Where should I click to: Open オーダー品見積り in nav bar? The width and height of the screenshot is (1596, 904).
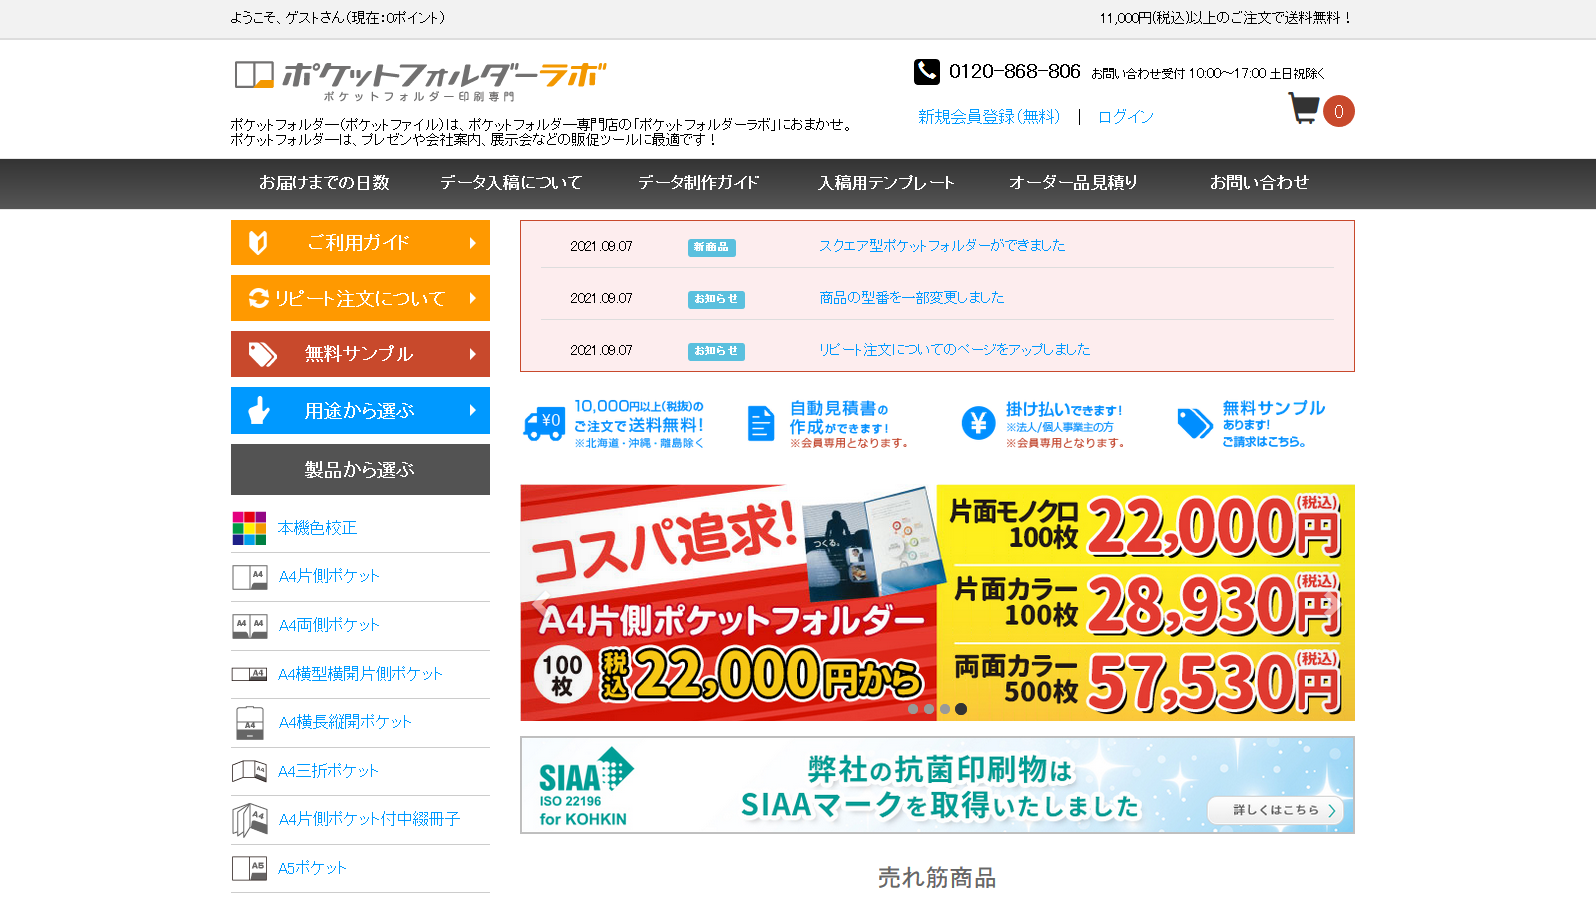coord(1073,183)
